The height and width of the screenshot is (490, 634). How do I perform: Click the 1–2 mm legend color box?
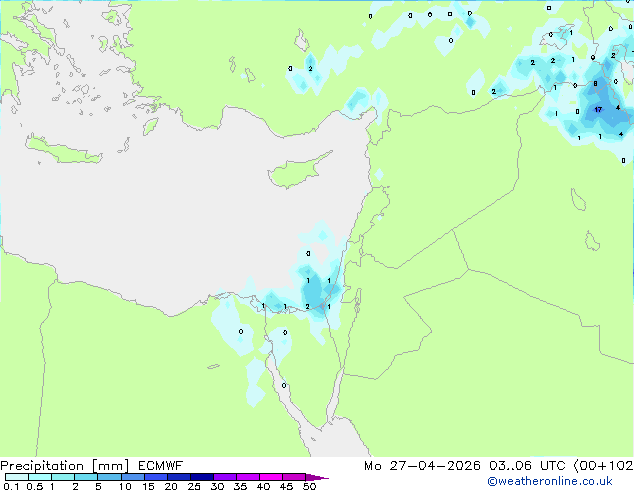click(x=63, y=477)
